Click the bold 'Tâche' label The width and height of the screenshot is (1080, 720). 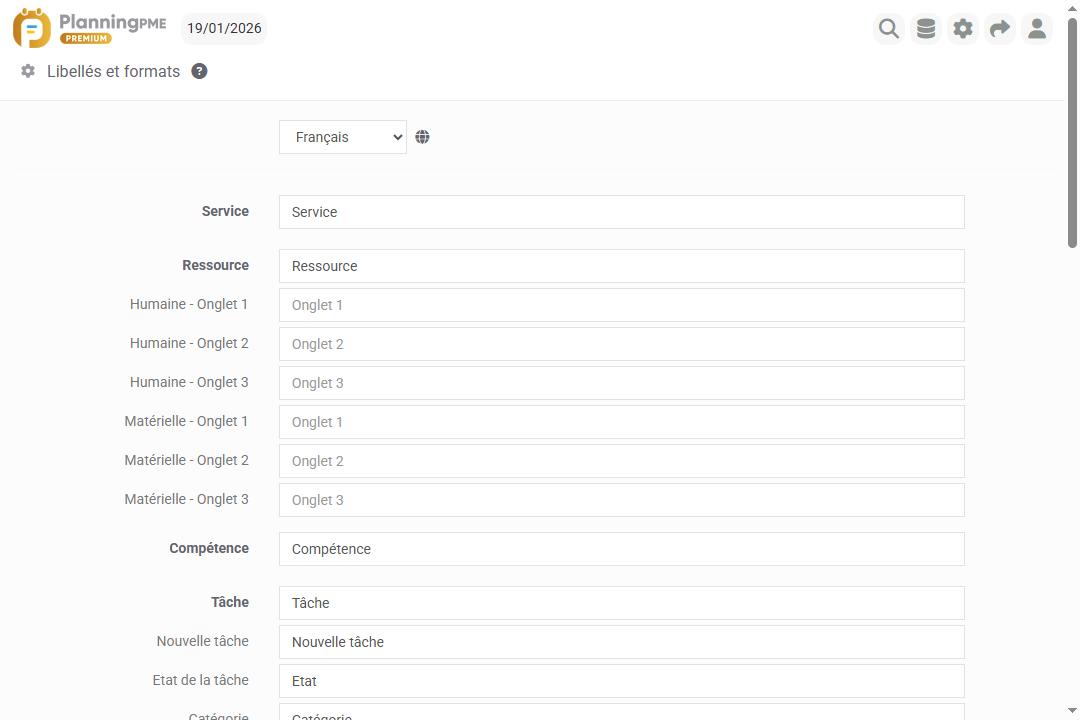[x=230, y=602]
